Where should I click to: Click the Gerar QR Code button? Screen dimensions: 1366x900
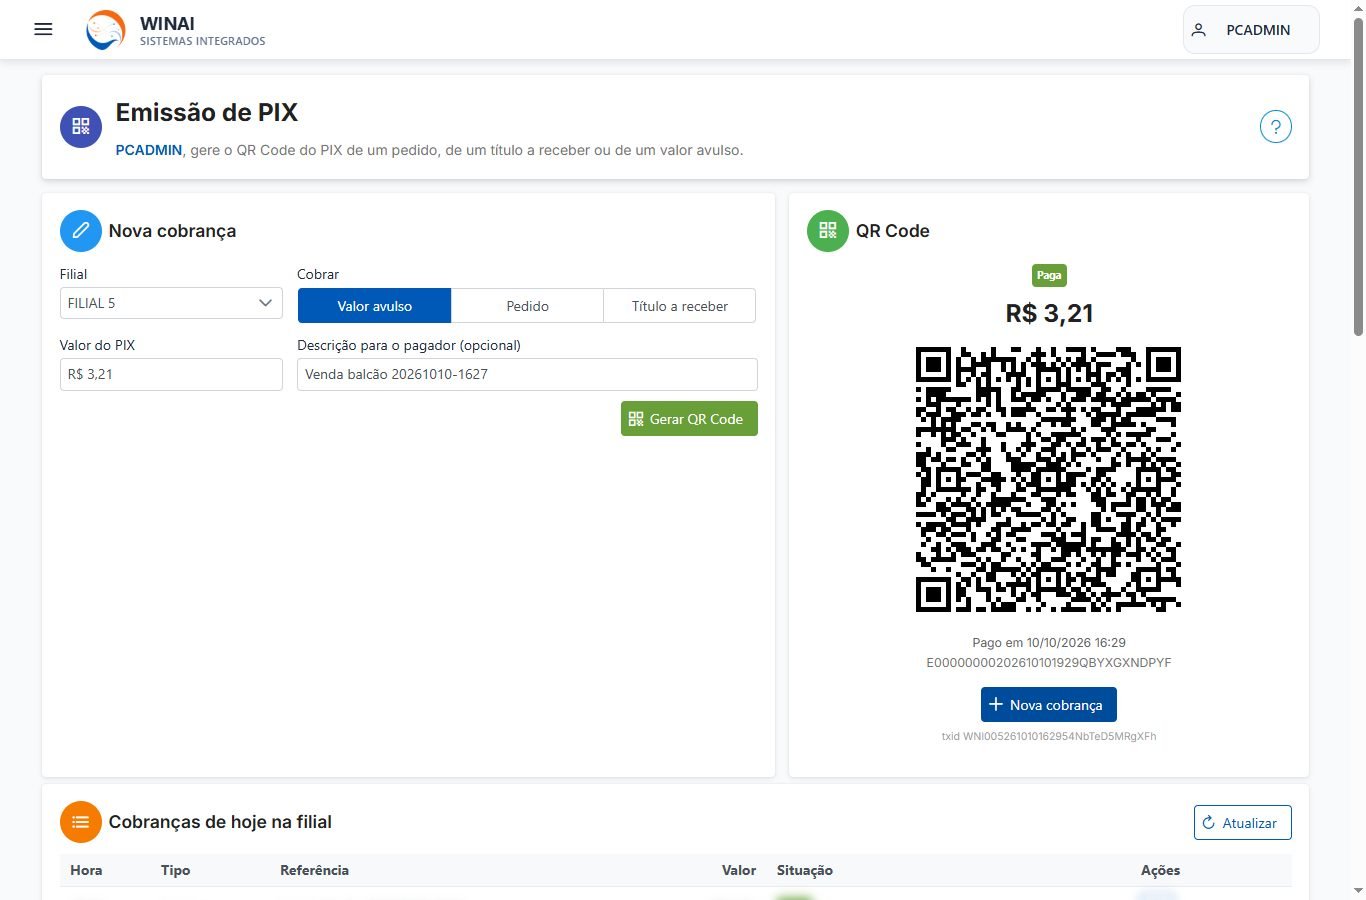tap(689, 419)
